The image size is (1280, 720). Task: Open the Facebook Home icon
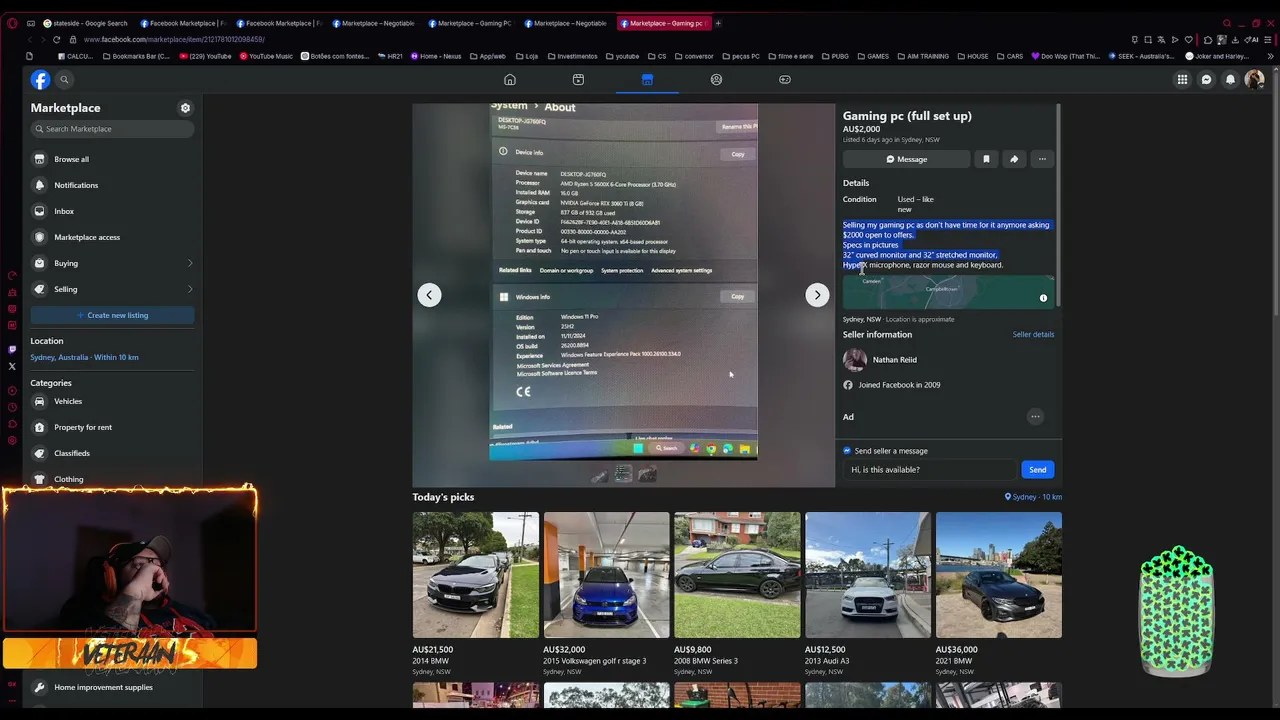(510, 79)
